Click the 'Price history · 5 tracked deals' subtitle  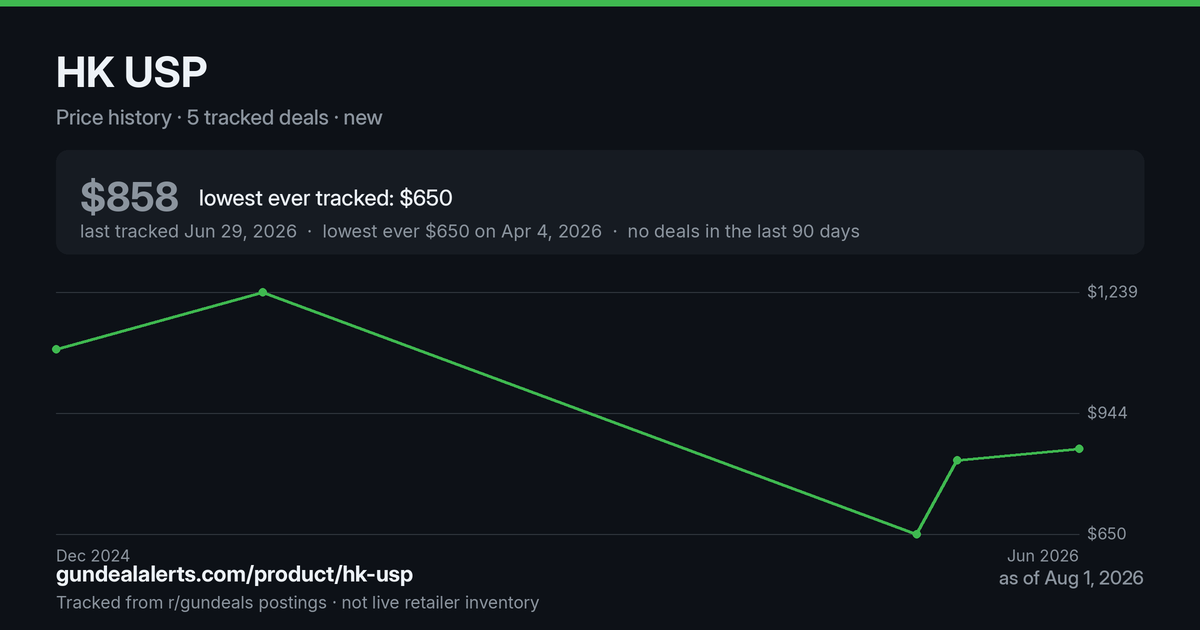pyautogui.click(x=192, y=117)
